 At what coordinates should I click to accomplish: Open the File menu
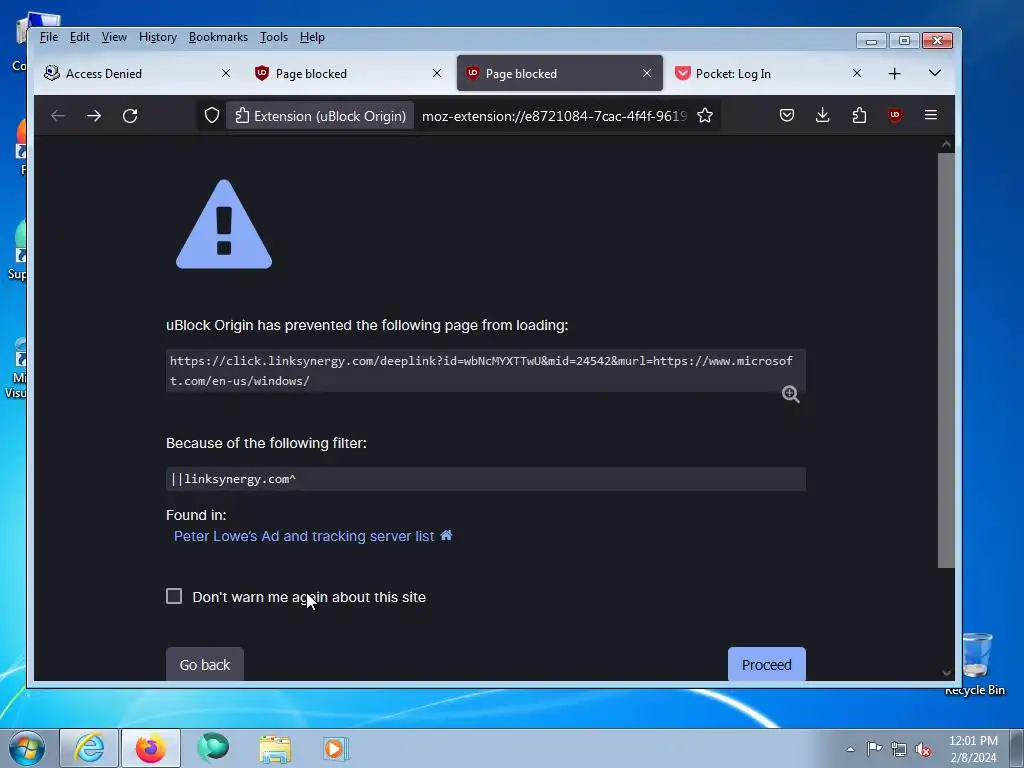(x=49, y=37)
